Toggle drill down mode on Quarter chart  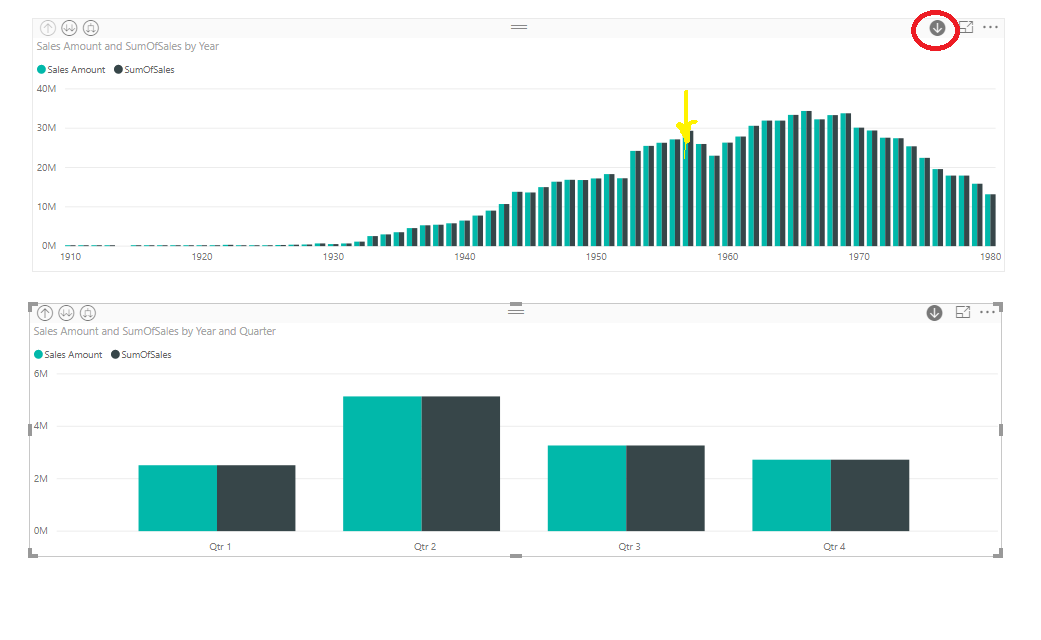[x=934, y=313]
